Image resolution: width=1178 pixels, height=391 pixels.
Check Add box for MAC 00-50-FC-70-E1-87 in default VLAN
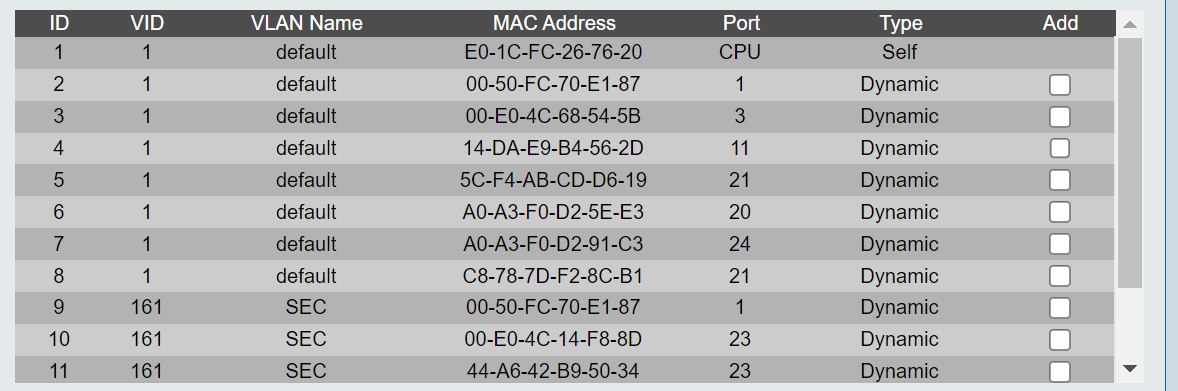click(1059, 85)
